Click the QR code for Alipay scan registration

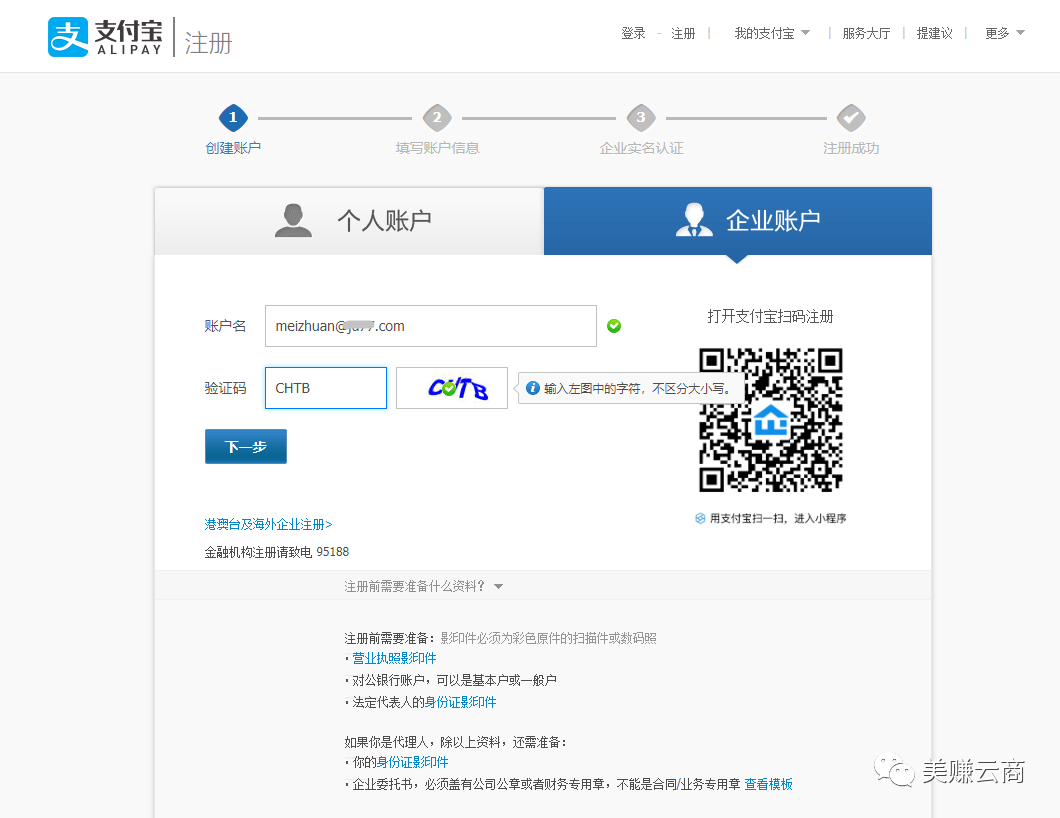click(770, 420)
